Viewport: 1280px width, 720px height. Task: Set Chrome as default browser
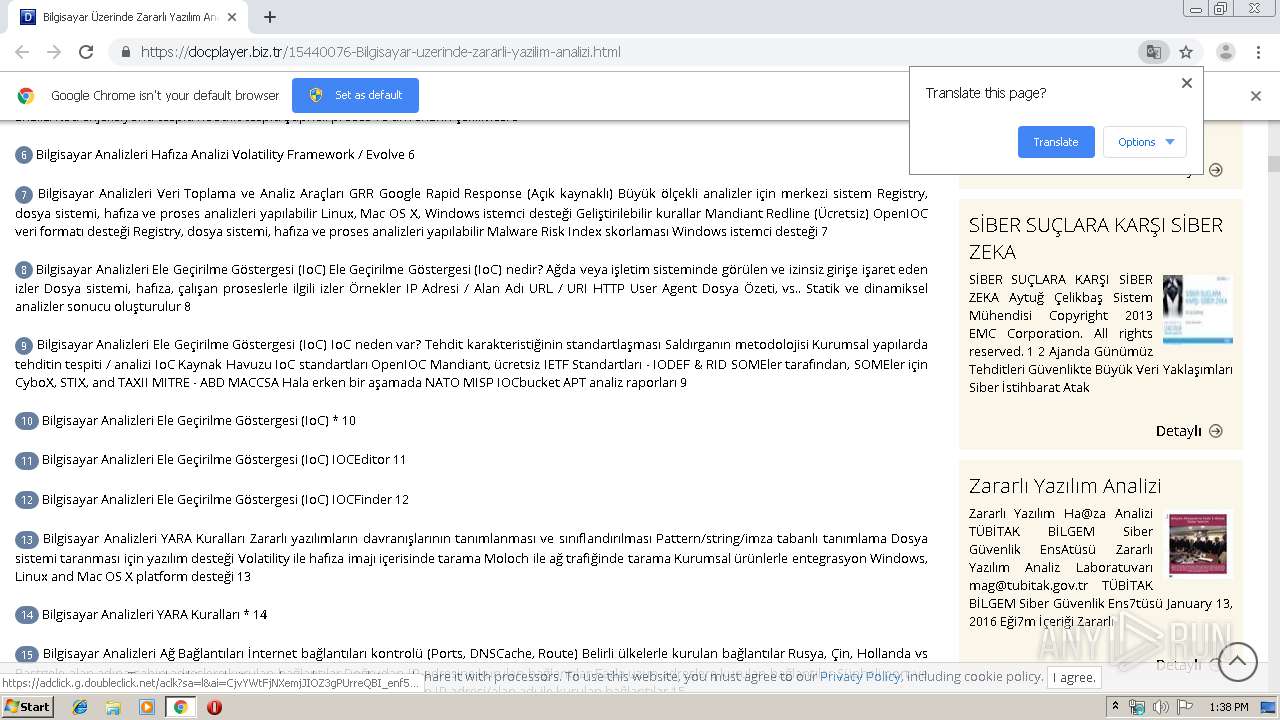[355, 95]
